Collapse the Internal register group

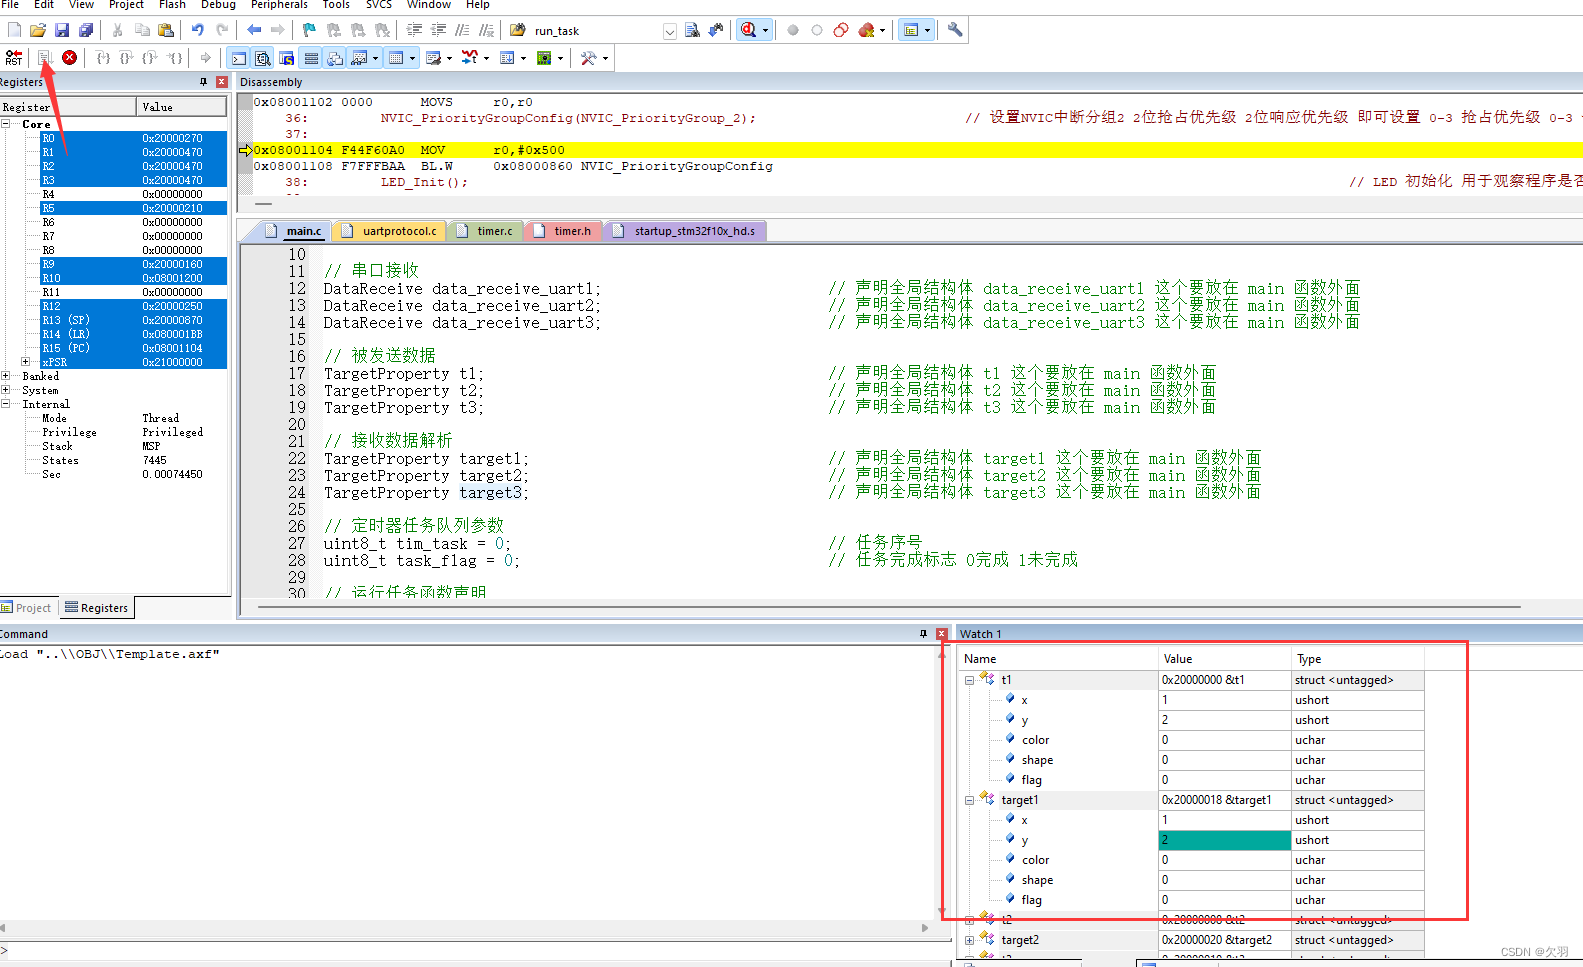point(6,404)
